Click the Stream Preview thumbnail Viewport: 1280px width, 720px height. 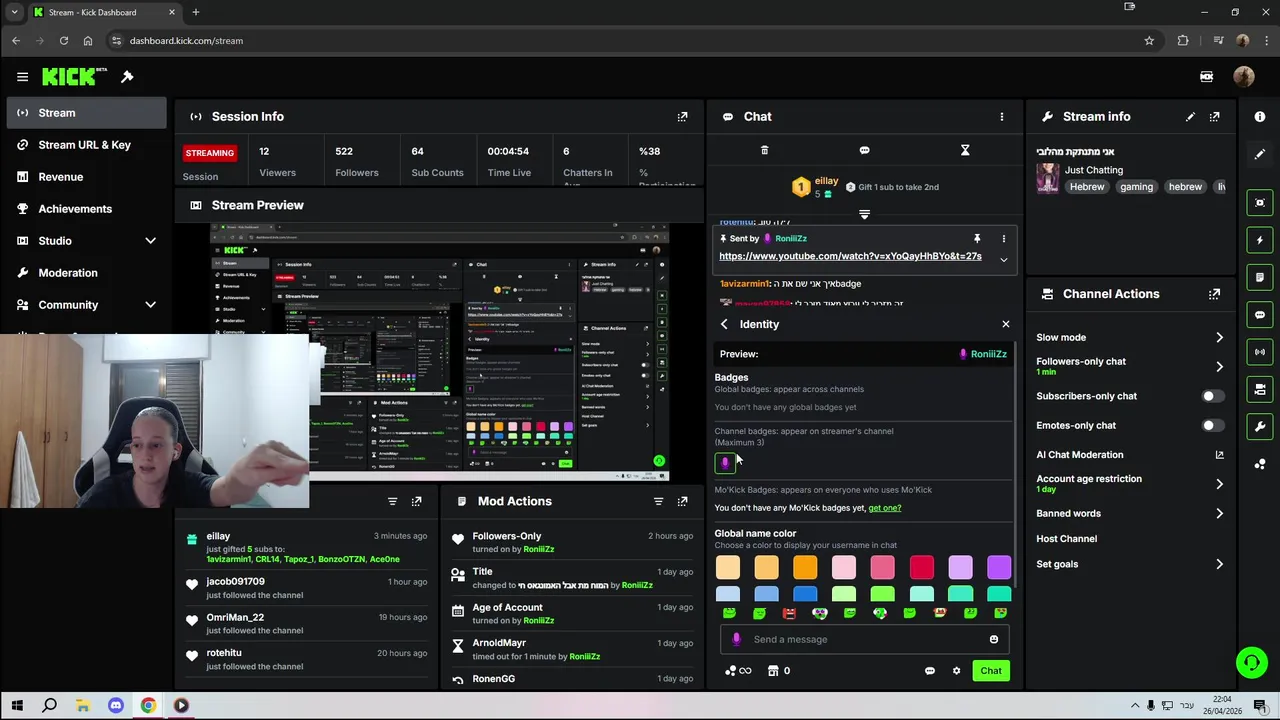point(440,350)
